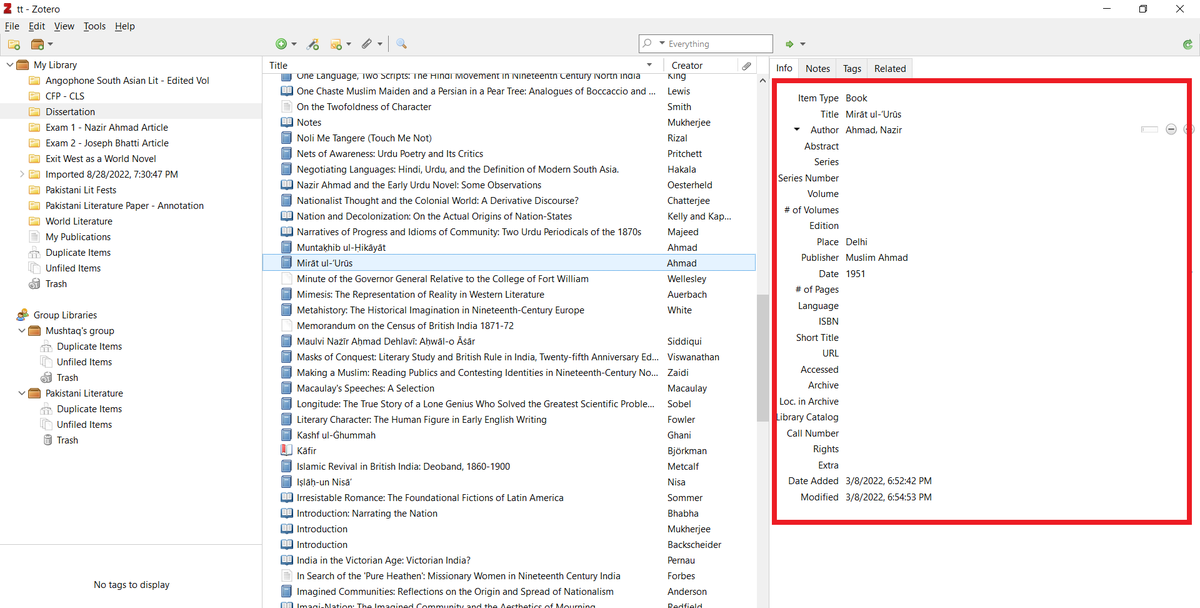
Task: Select the item 'Noli Me Tangere (Touch Me Not)'
Action: [x=364, y=138]
